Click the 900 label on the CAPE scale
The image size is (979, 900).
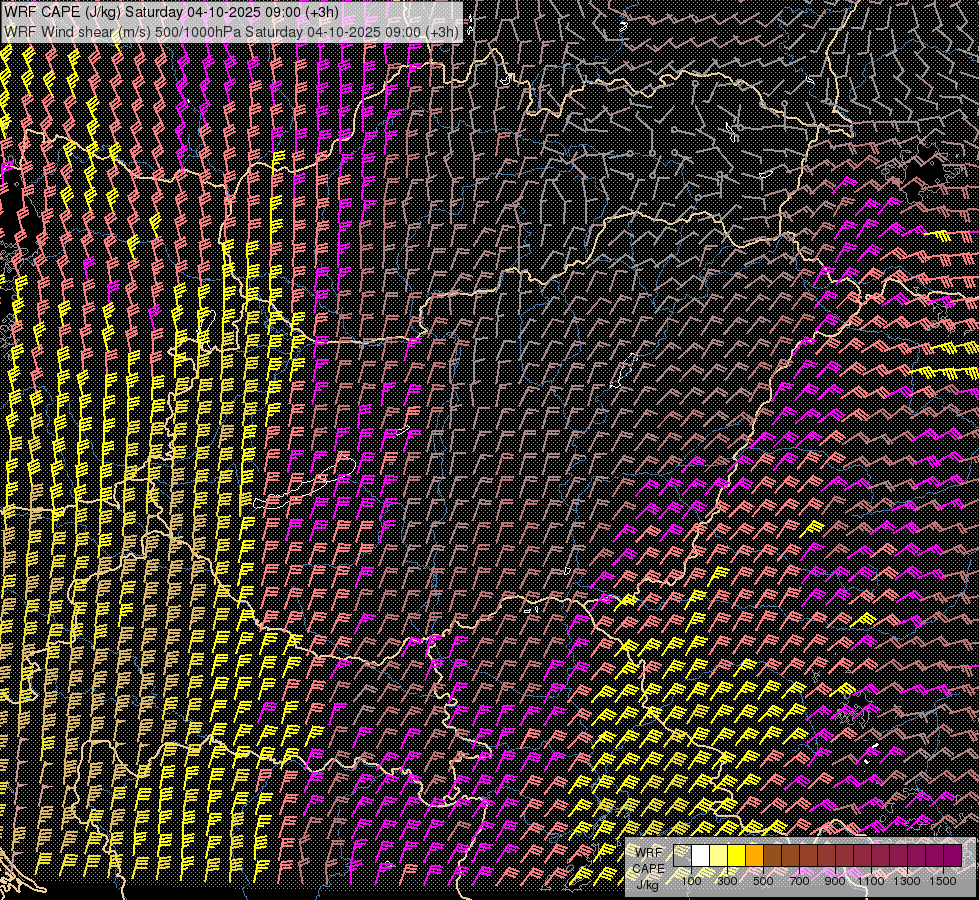[x=835, y=881]
